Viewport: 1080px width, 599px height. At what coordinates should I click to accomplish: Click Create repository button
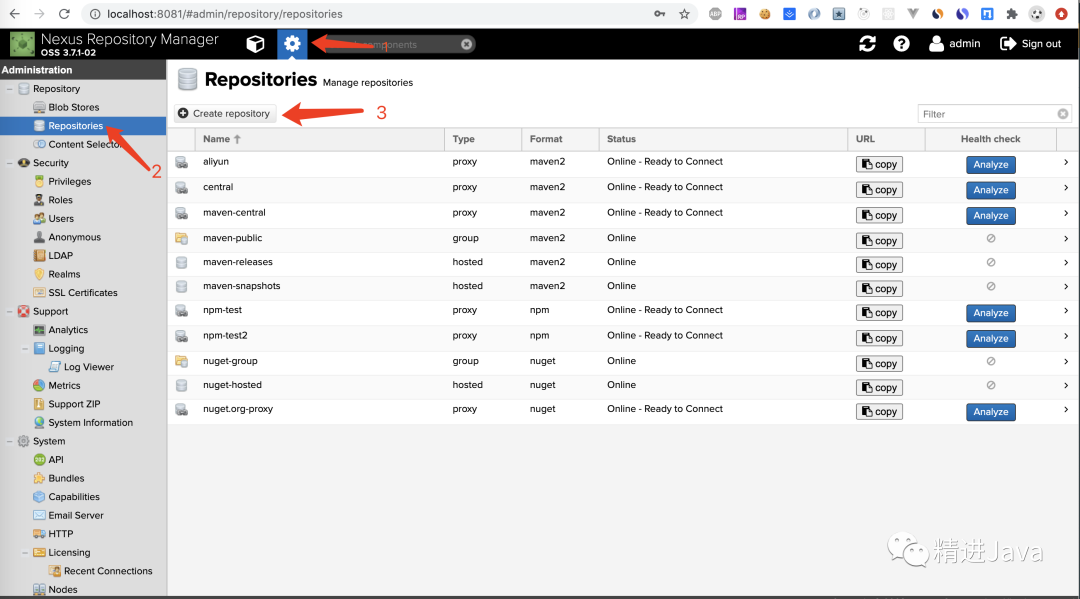[x=225, y=114]
